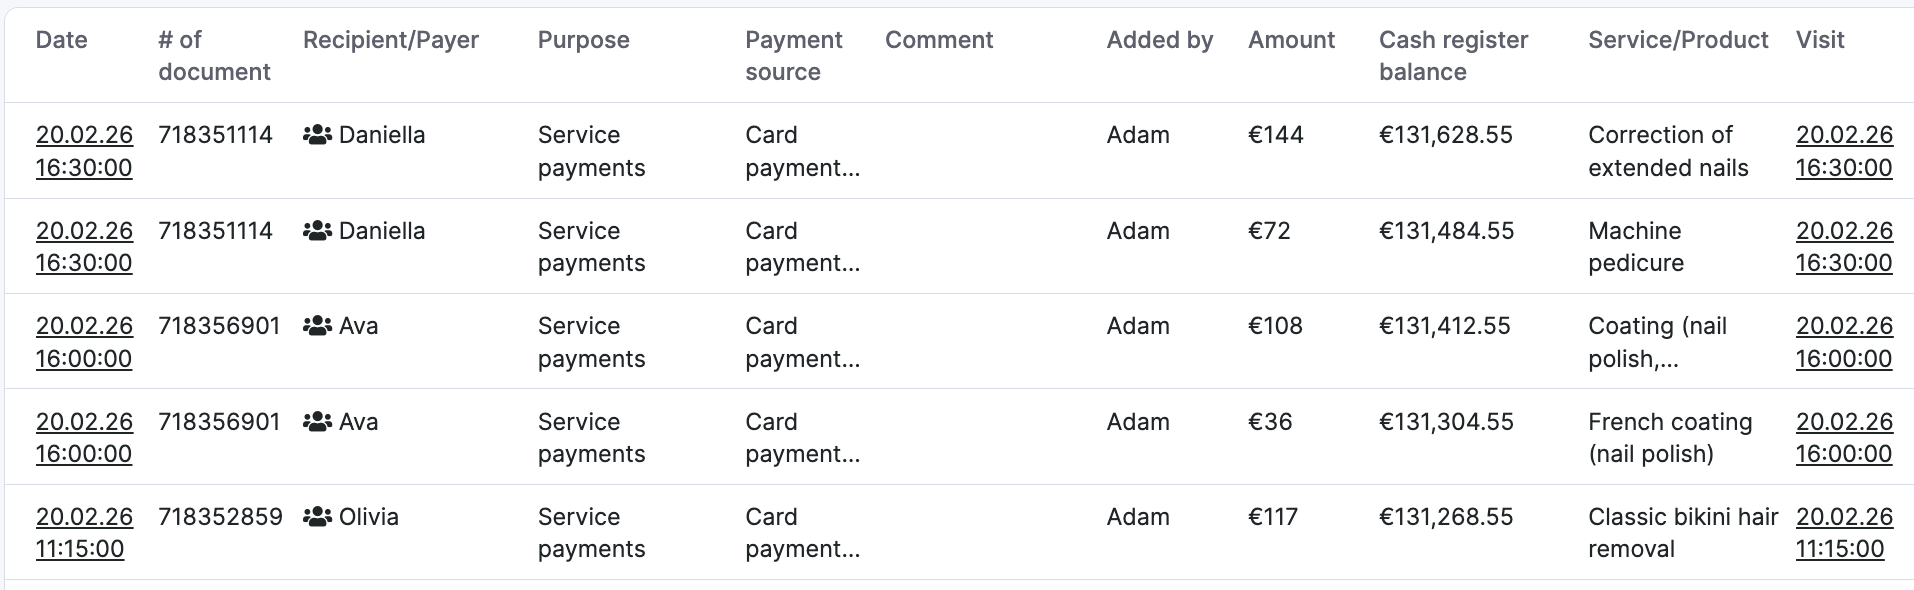
Task: Open Visit link for Correction of extended nails
Action: point(1843,151)
